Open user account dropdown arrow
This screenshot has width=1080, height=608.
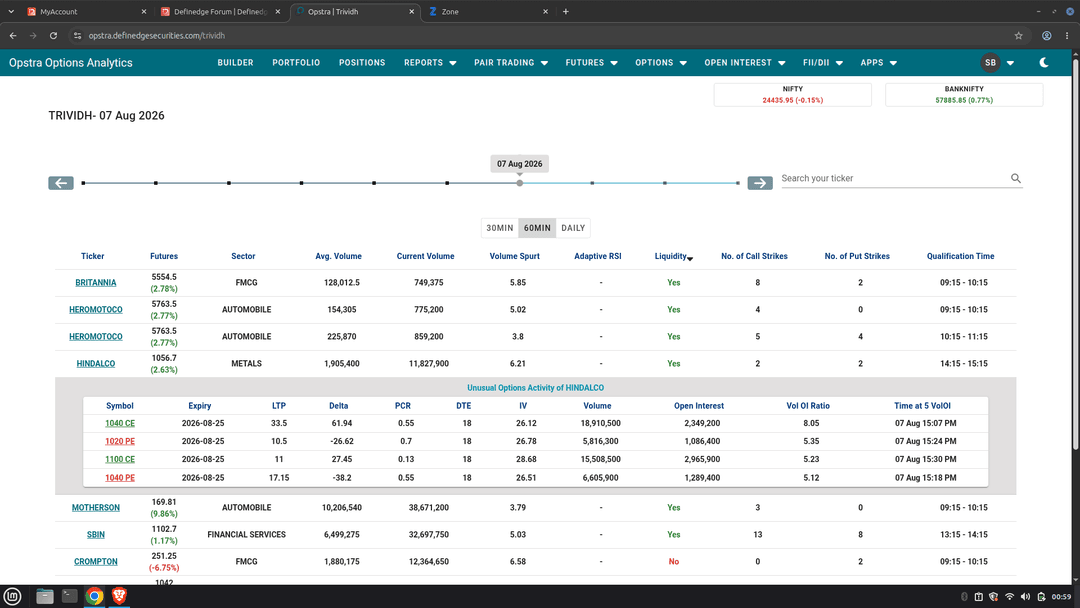[1010, 63]
